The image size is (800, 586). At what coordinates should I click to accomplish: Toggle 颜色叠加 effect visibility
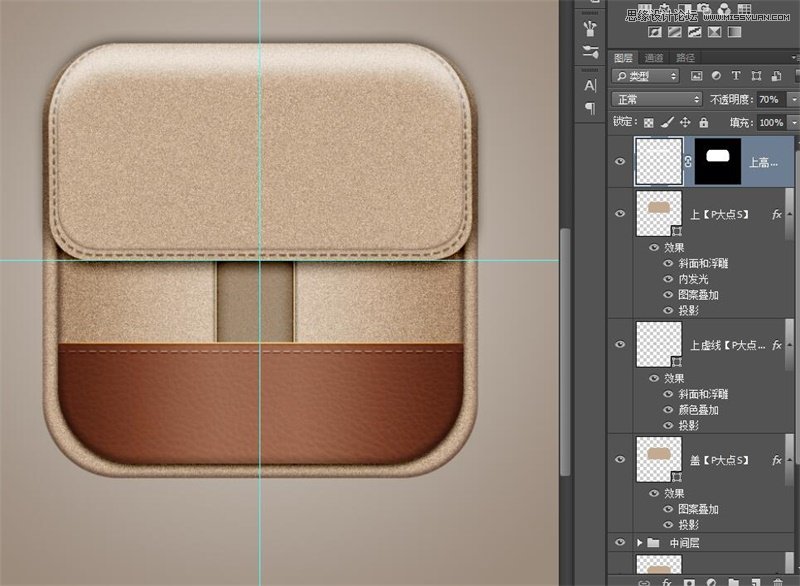(x=668, y=410)
